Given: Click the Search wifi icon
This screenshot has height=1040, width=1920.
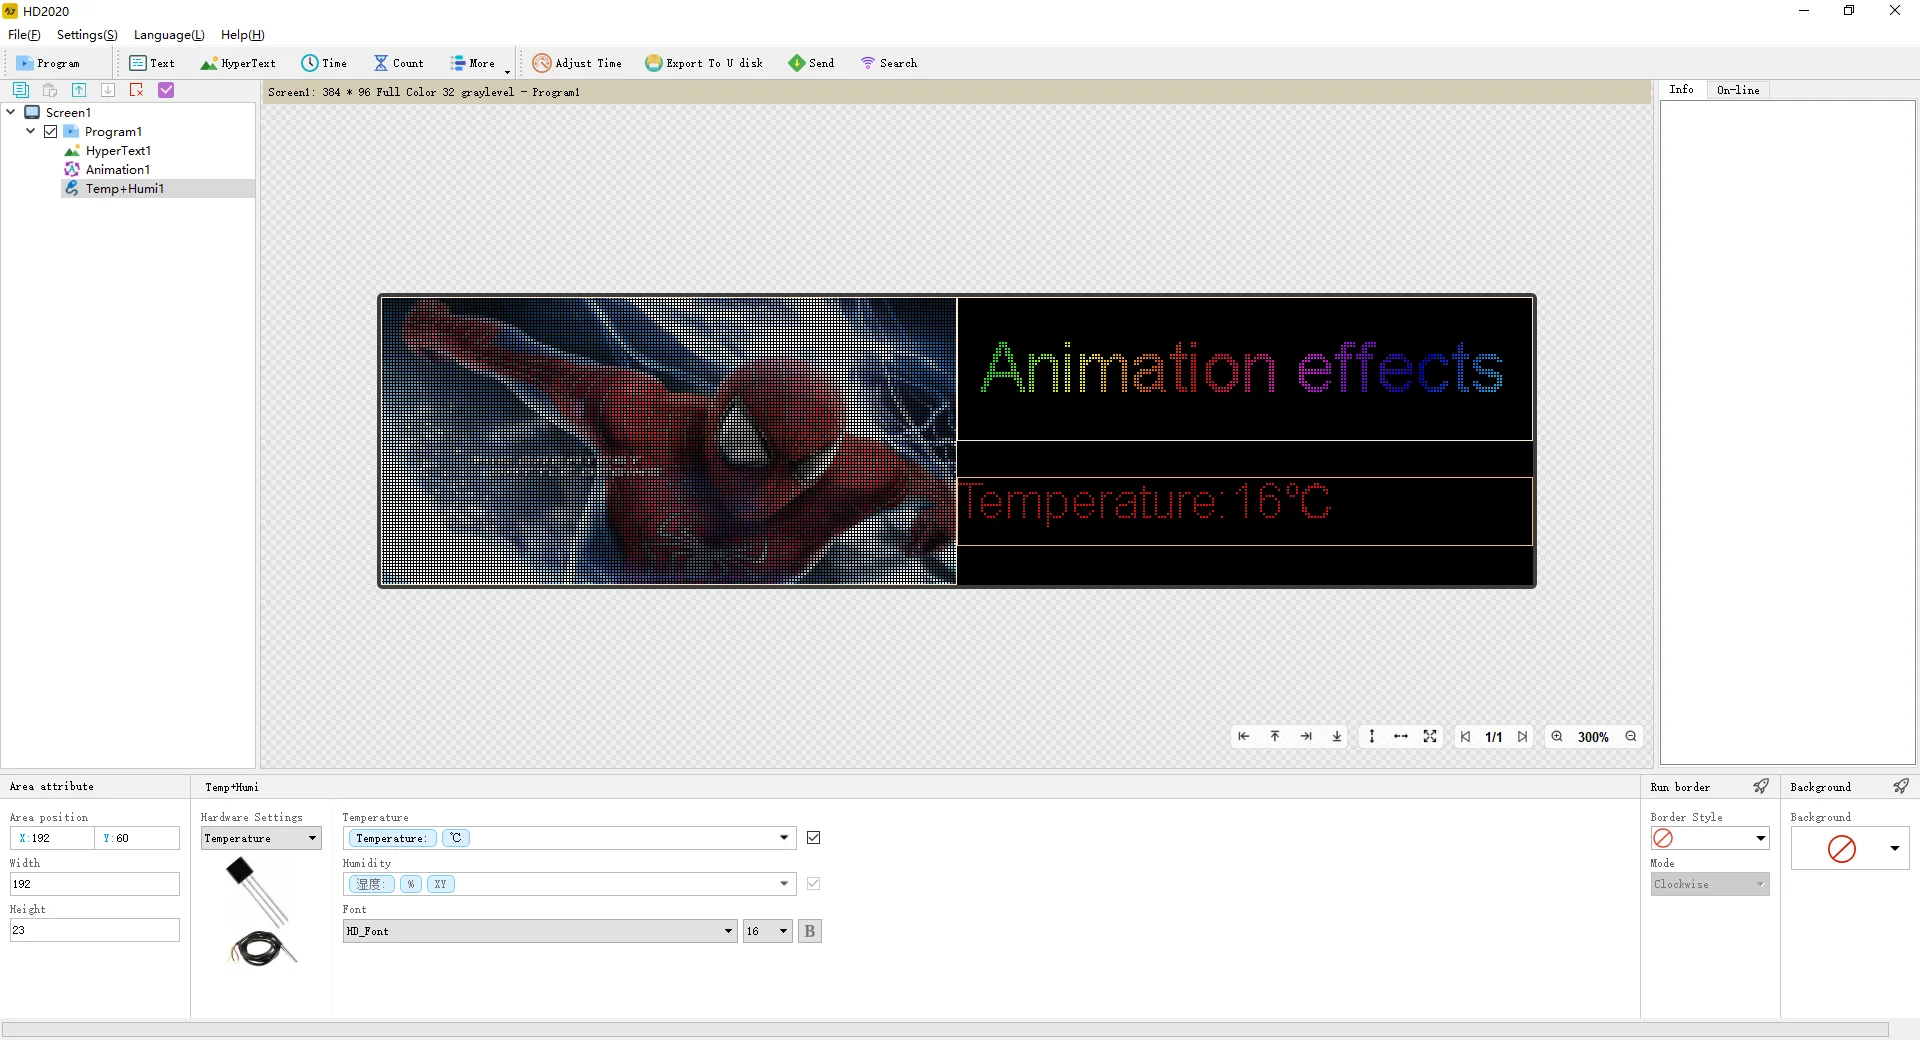Looking at the screenshot, I should click(x=867, y=63).
